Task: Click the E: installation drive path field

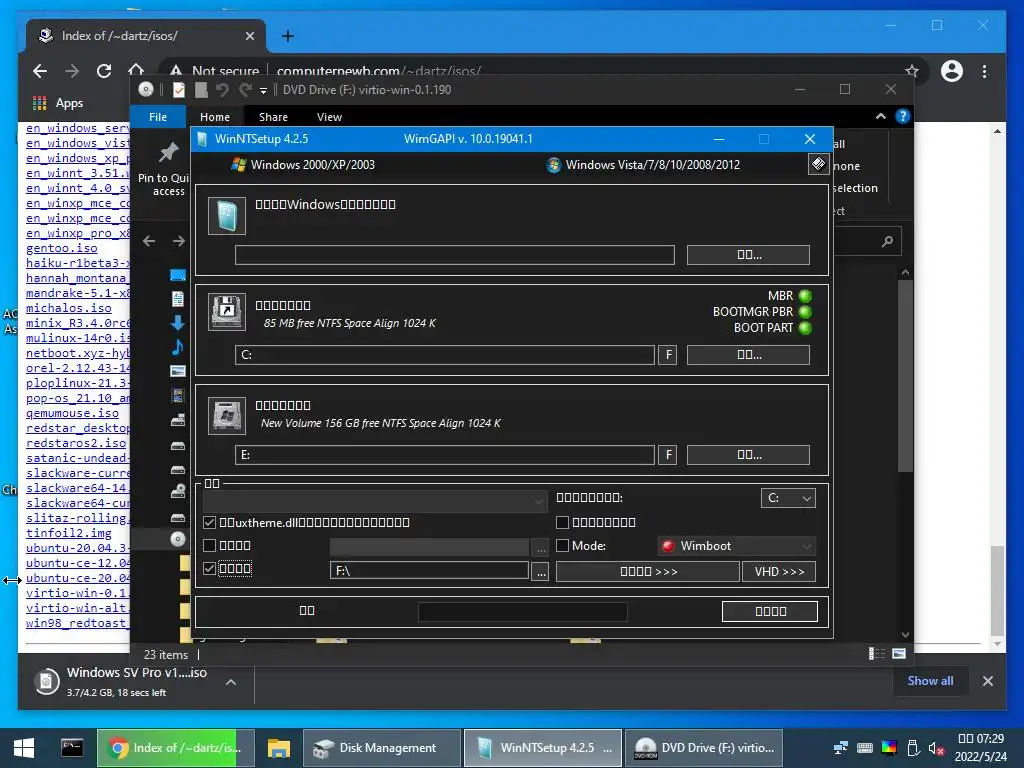Action: pyautogui.click(x=445, y=455)
